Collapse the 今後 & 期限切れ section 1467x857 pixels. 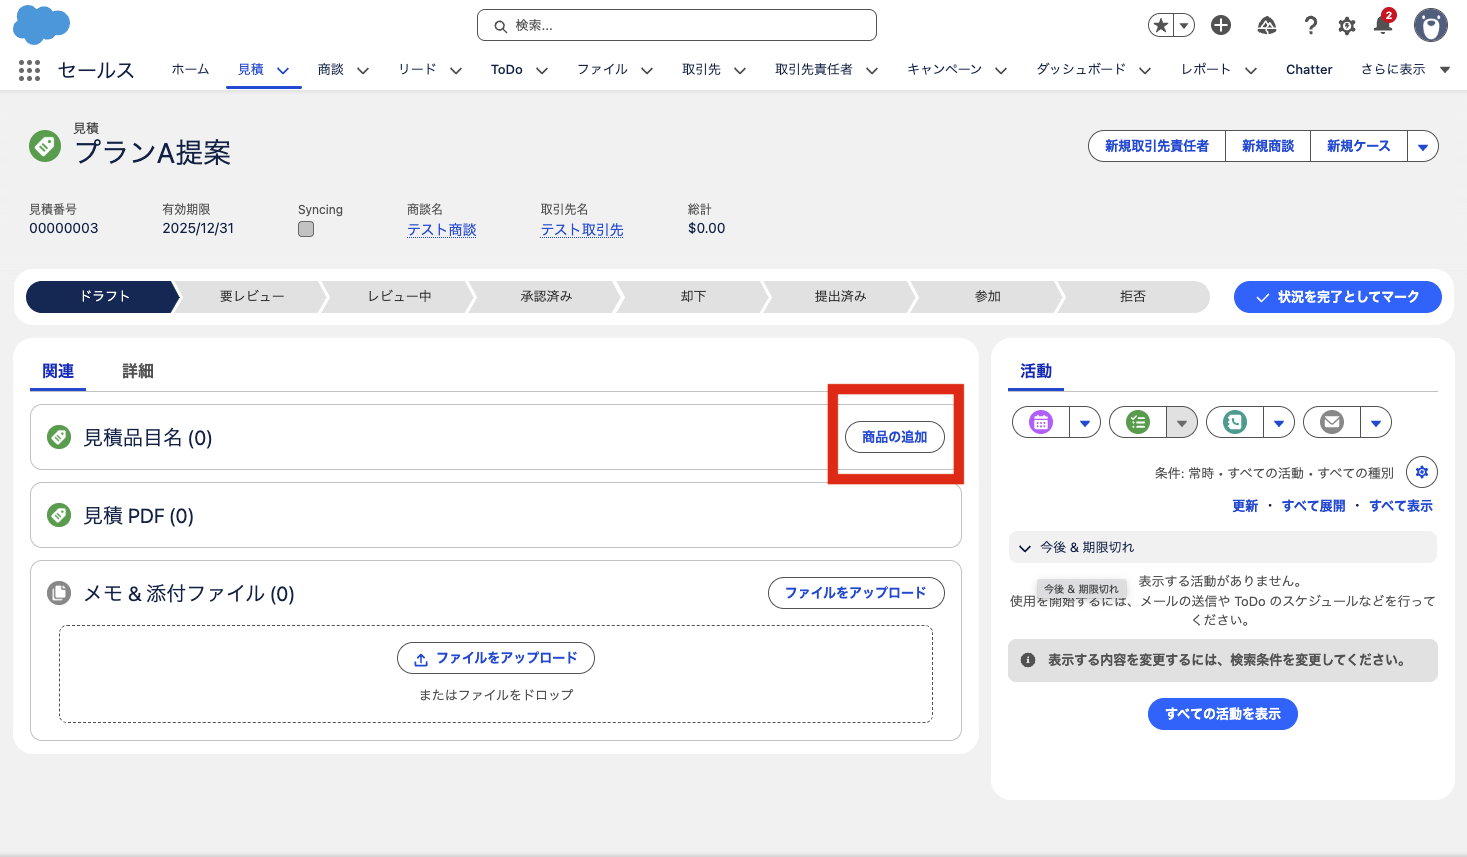[1024, 547]
